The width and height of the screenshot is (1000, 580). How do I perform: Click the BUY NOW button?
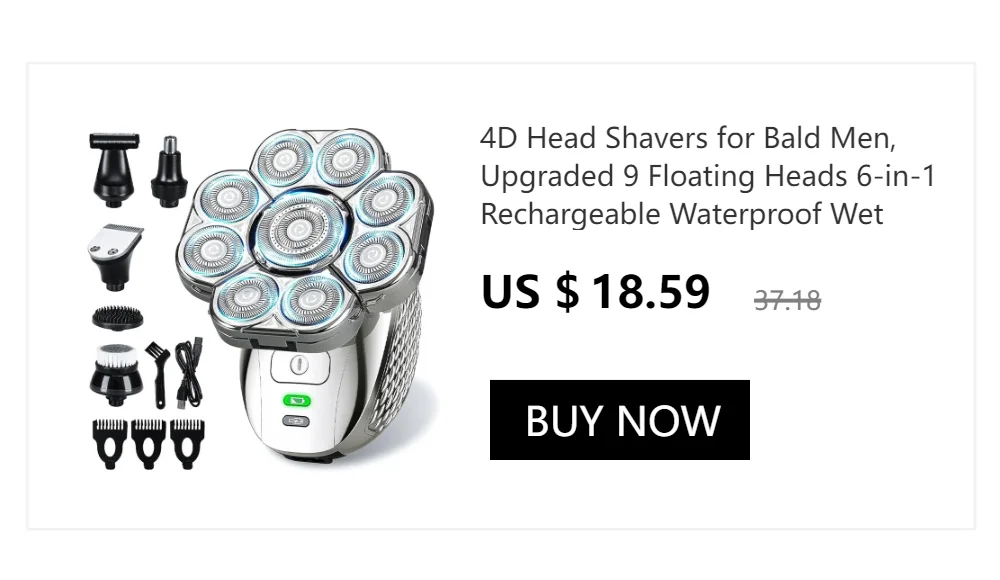point(619,420)
